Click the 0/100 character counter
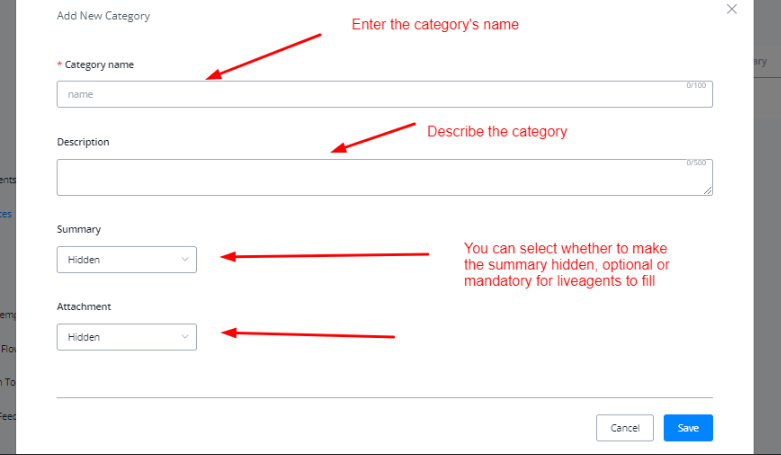Image resolution: width=781 pixels, height=455 pixels. (x=696, y=86)
